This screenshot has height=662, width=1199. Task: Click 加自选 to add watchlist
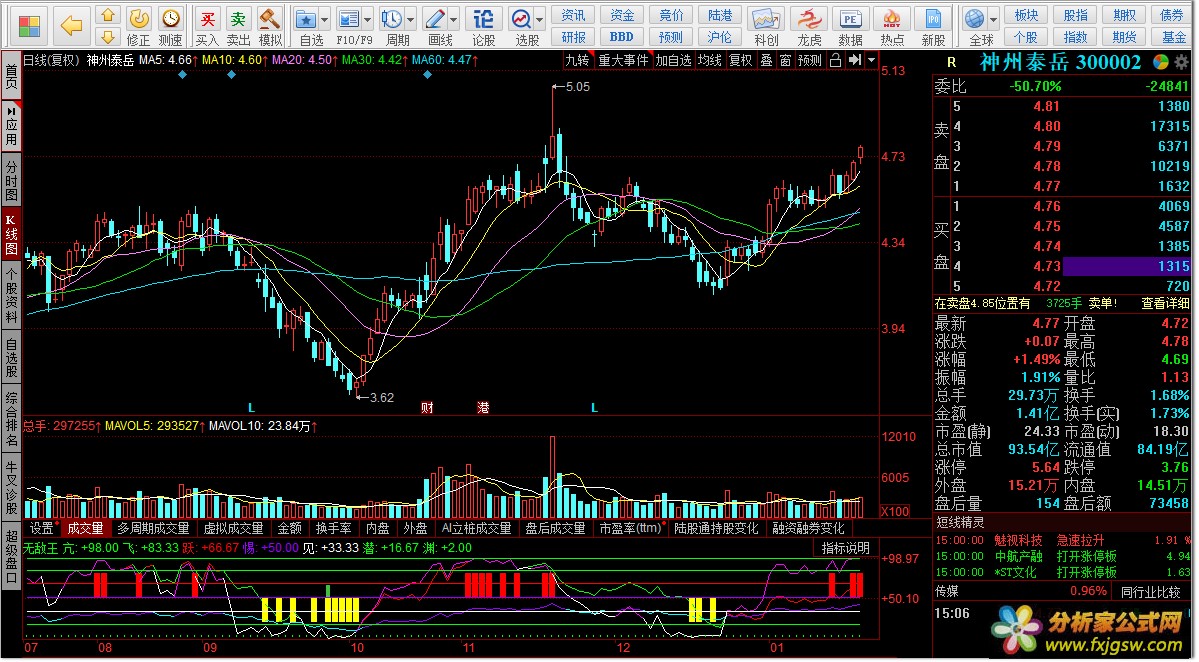coord(673,60)
